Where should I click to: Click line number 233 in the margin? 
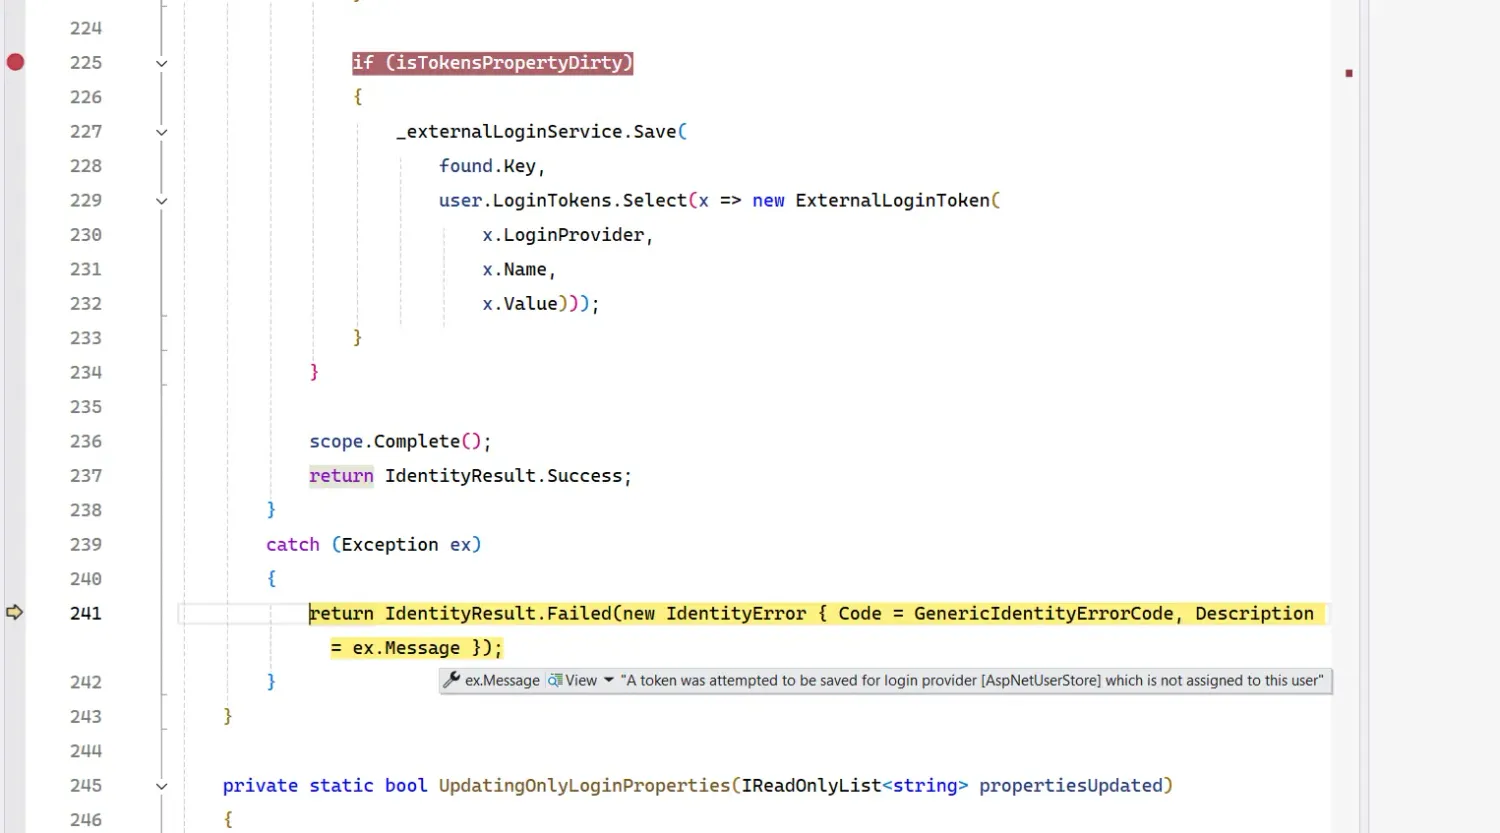[x=86, y=337]
